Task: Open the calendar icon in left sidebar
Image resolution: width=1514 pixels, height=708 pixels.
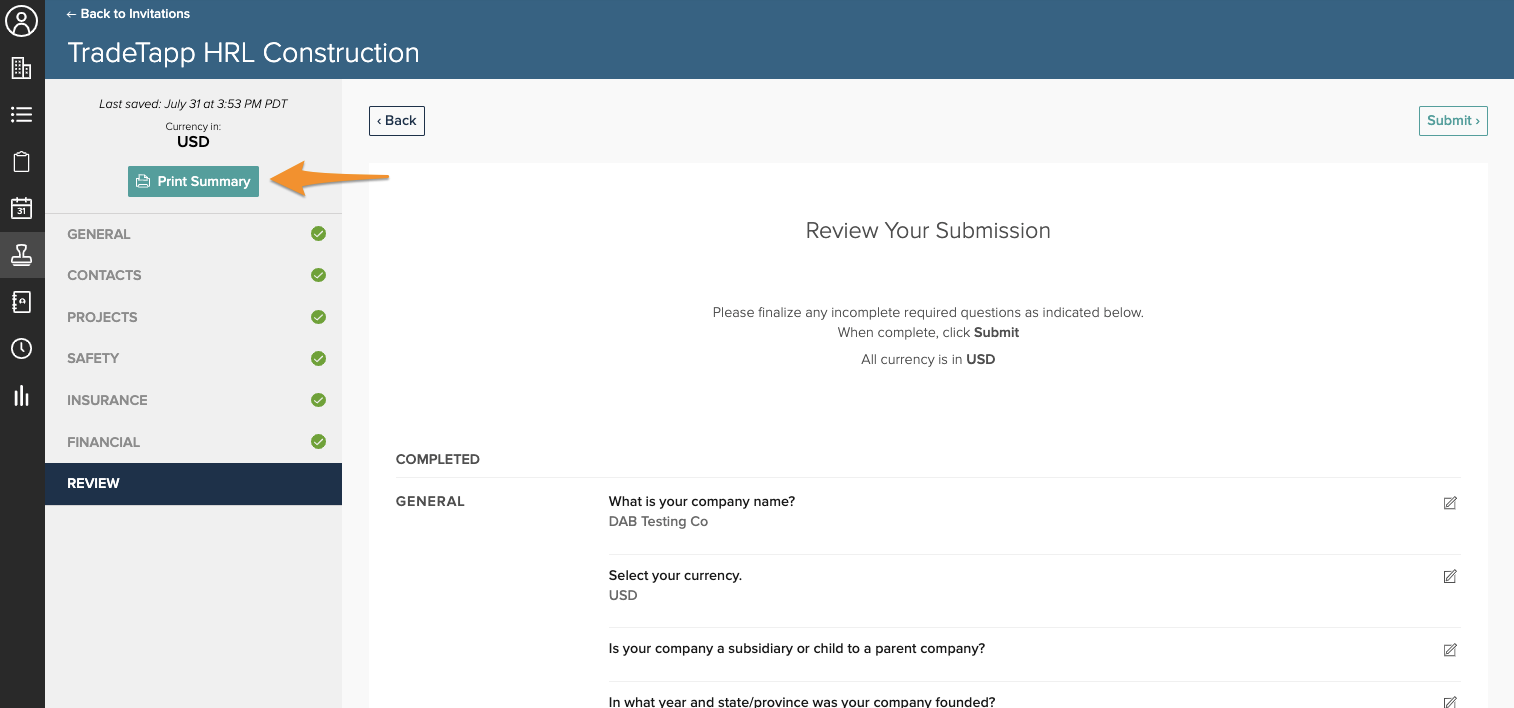Action: [21, 208]
